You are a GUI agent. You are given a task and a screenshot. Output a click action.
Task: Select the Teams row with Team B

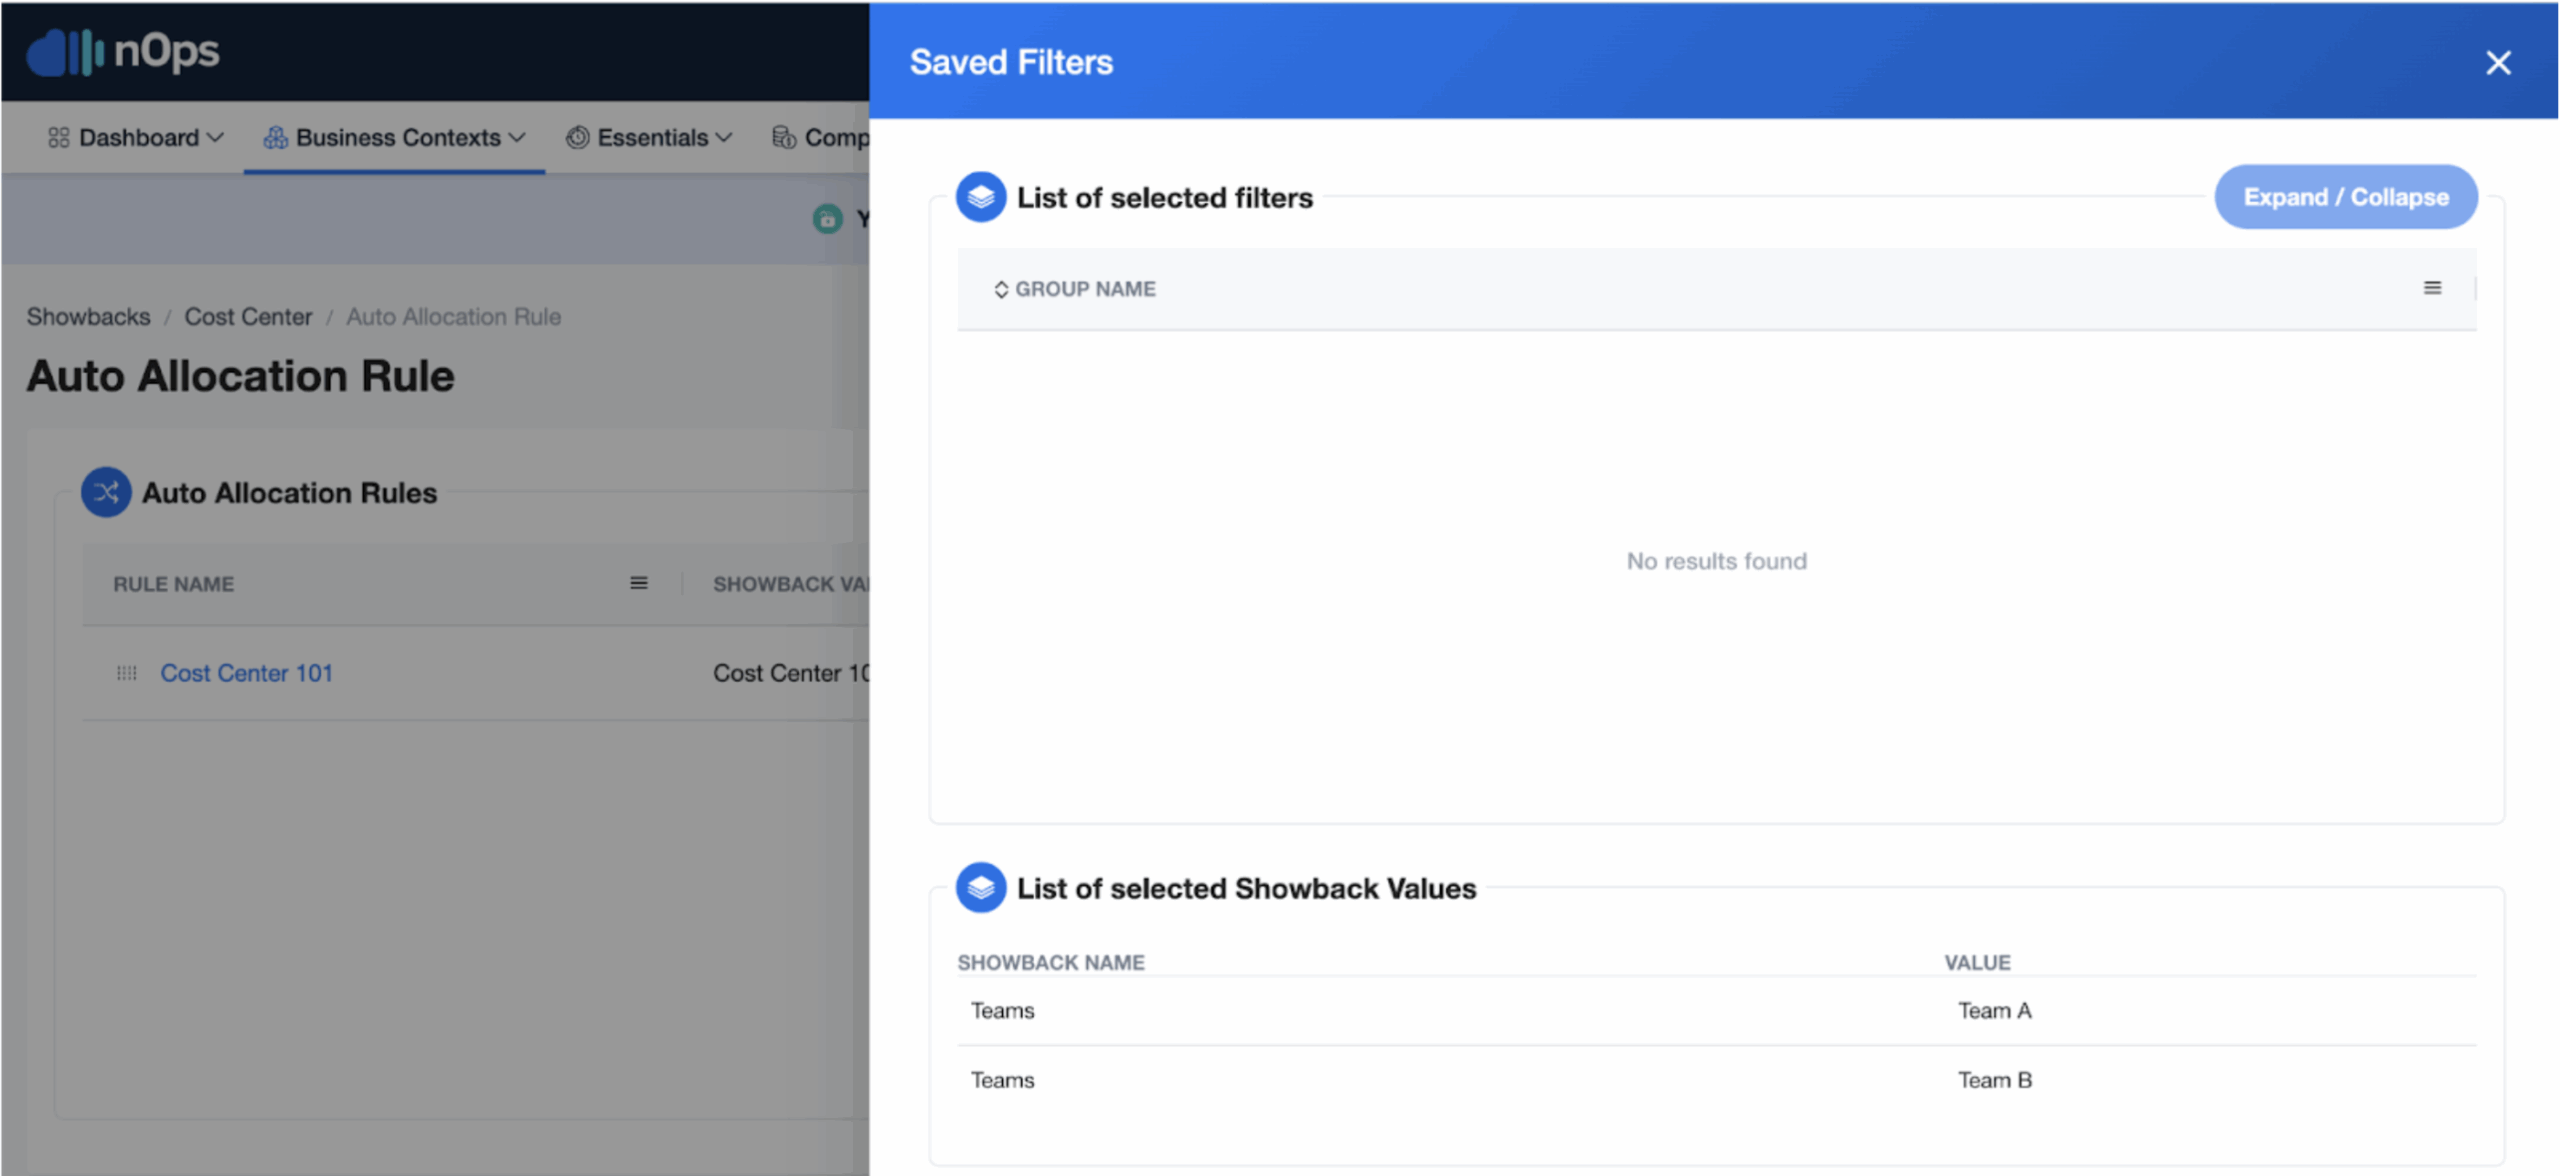[x=1716, y=1081]
